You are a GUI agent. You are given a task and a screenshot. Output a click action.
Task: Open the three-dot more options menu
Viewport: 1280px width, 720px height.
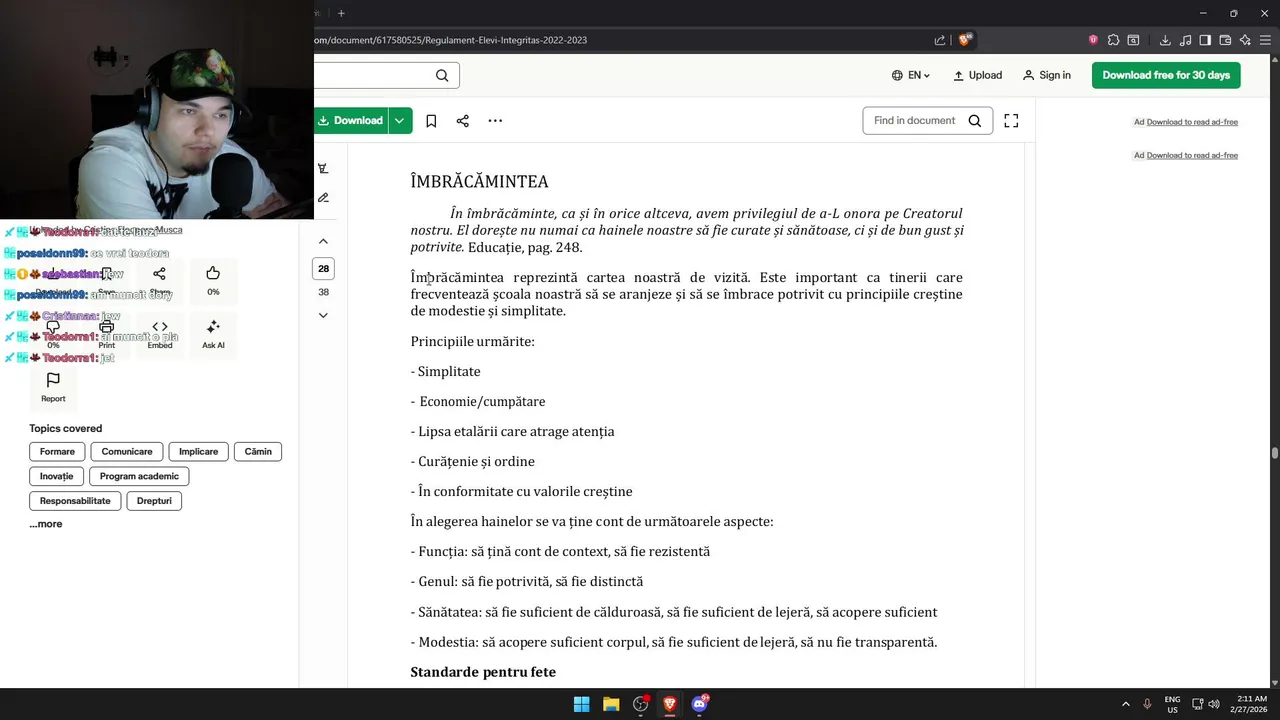click(495, 121)
